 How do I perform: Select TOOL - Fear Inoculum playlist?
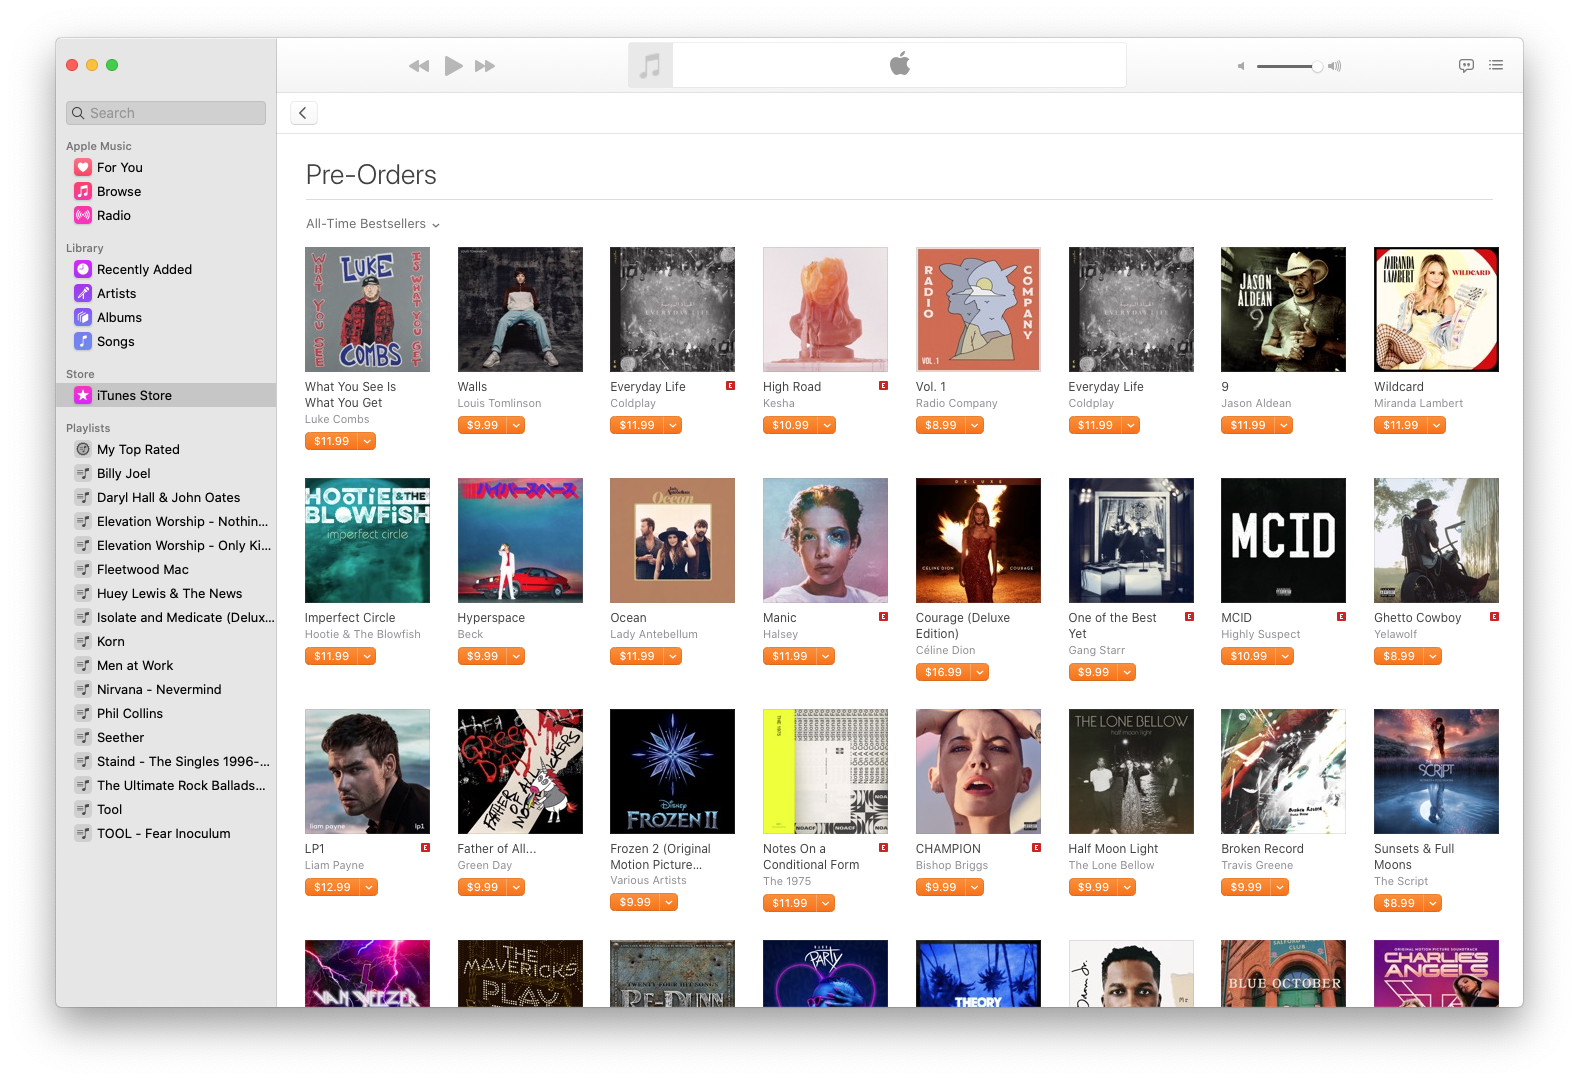[x=166, y=834]
